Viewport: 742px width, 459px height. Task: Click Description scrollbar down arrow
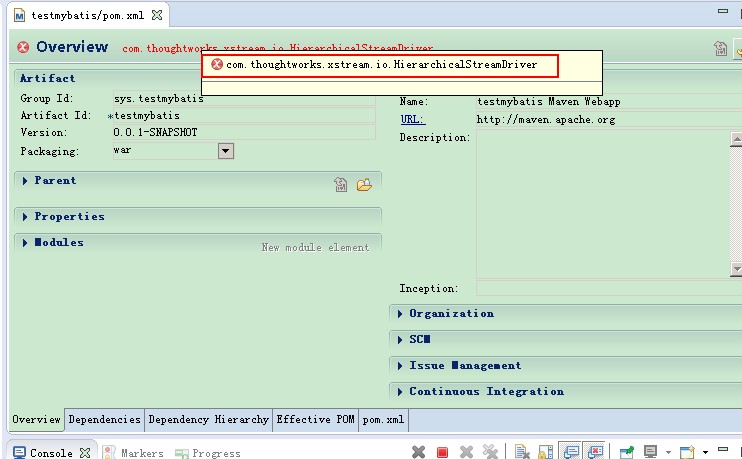point(736,269)
